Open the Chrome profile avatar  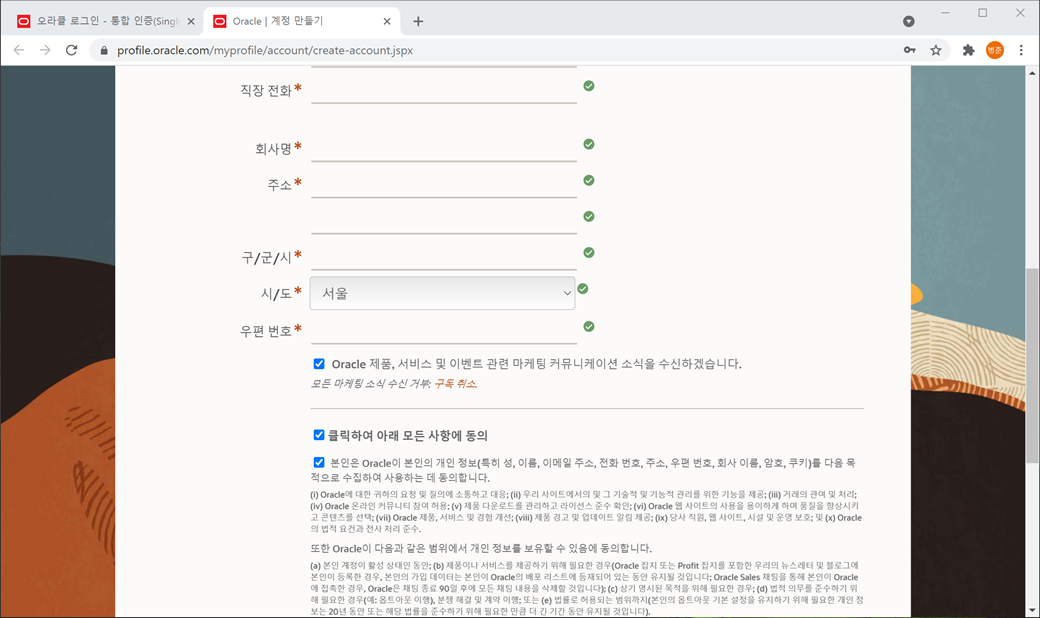pos(994,50)
